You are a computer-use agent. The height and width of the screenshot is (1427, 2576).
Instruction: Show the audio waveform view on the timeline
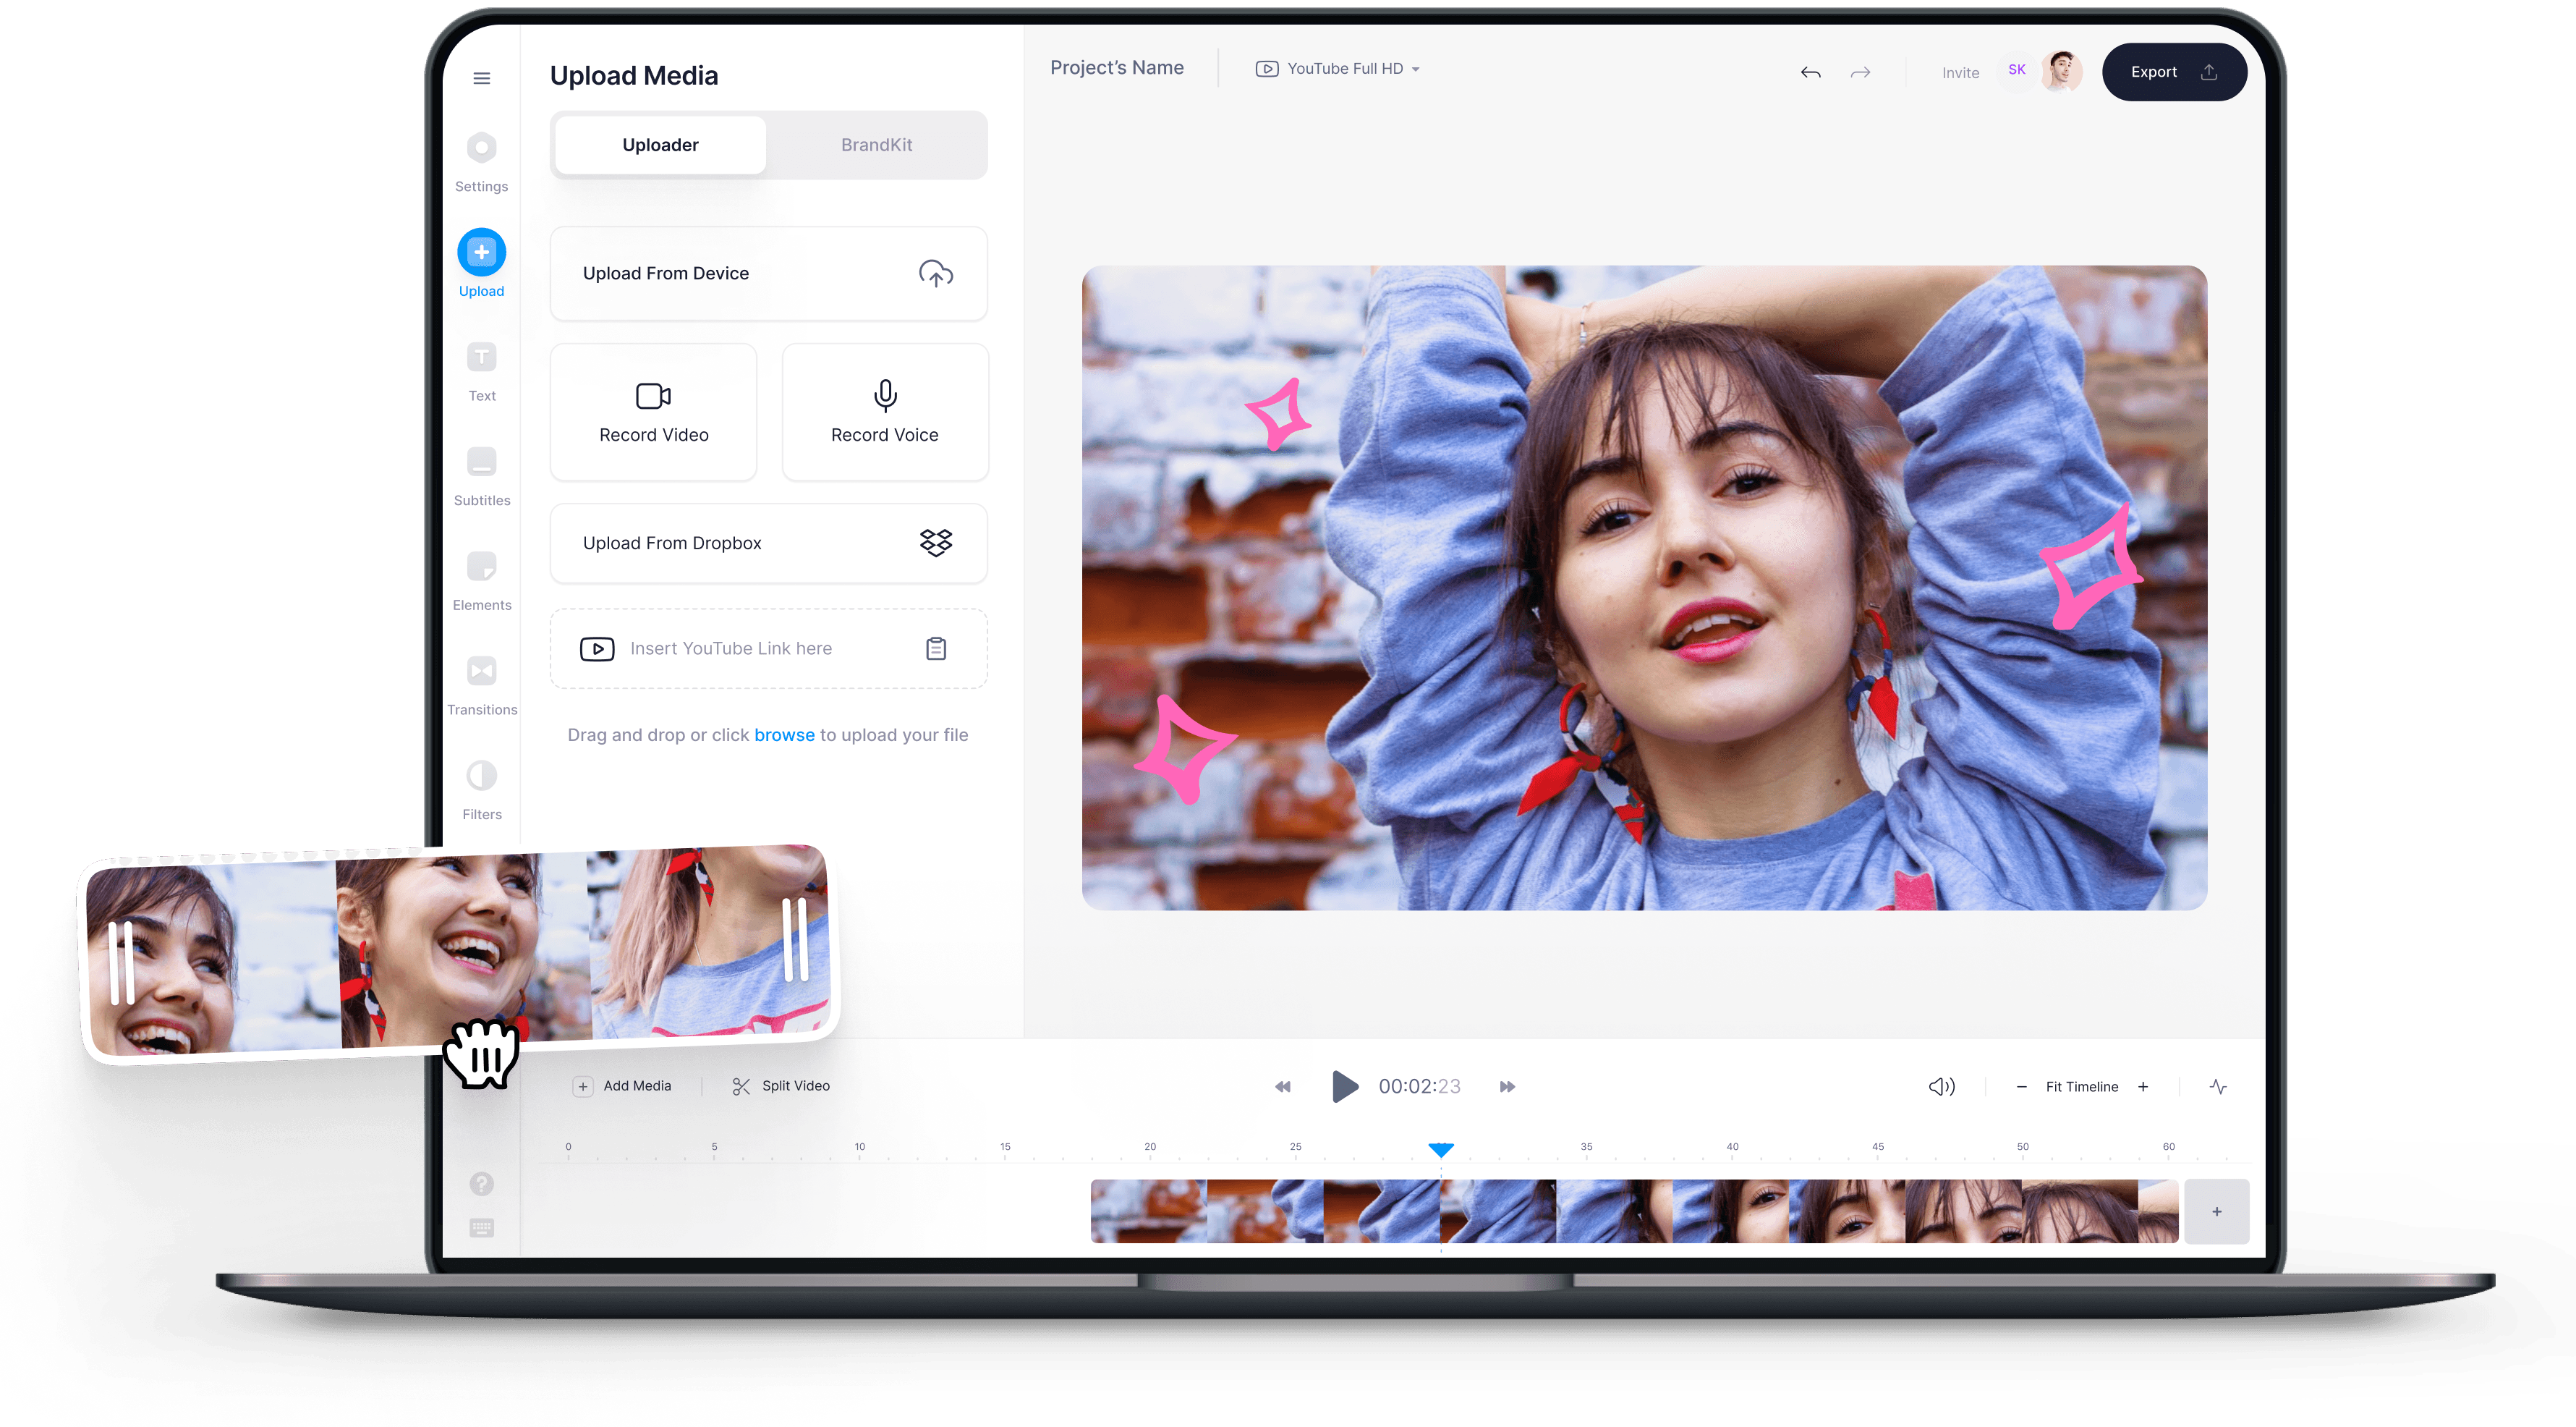(2218, 1086)
